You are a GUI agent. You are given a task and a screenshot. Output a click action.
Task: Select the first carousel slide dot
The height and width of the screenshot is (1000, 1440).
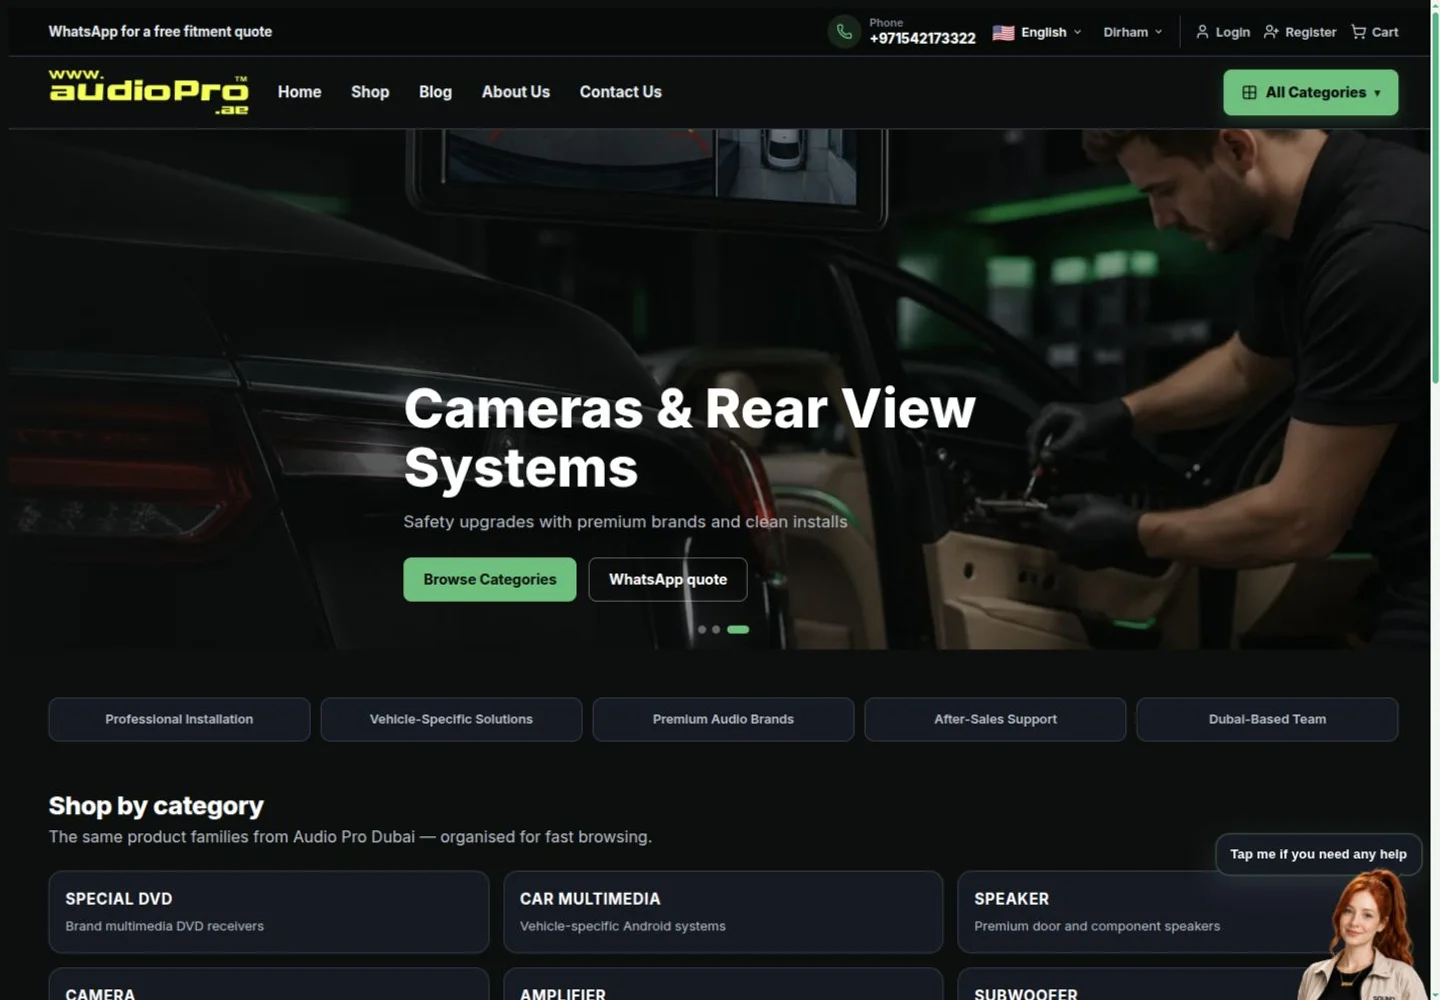click(x=702, y=629)
